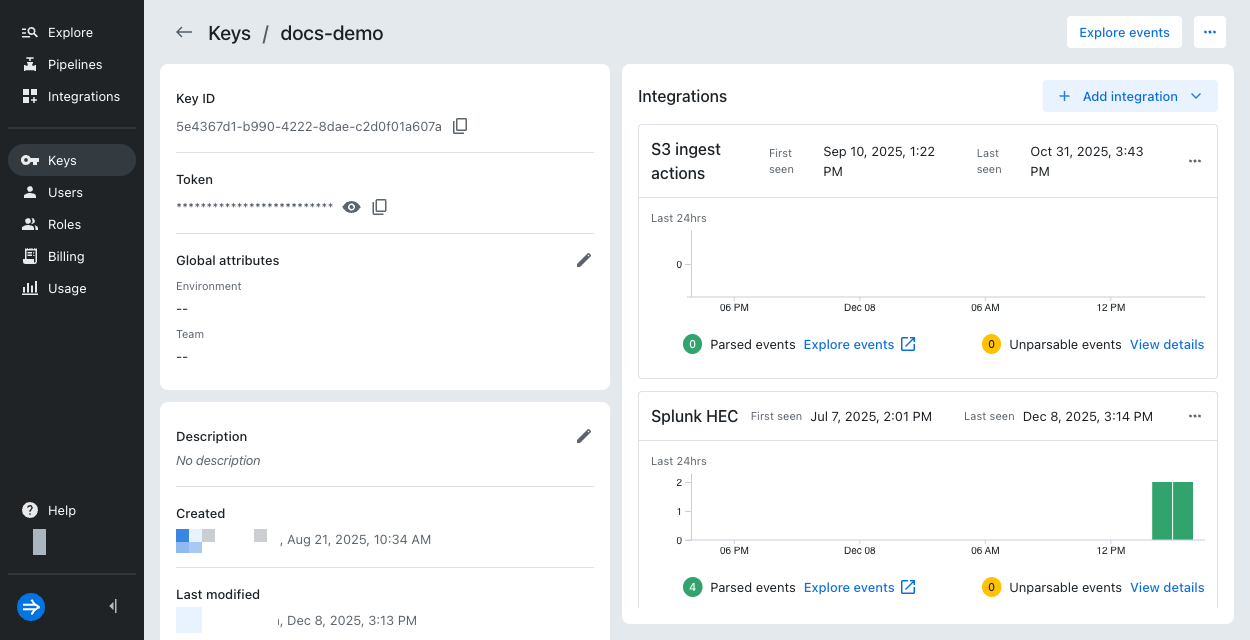Image resolution: width=1250 pixels, height=640 pixels.
Task: Go to Usage page in sidebar
Action: tap(67, 288)
